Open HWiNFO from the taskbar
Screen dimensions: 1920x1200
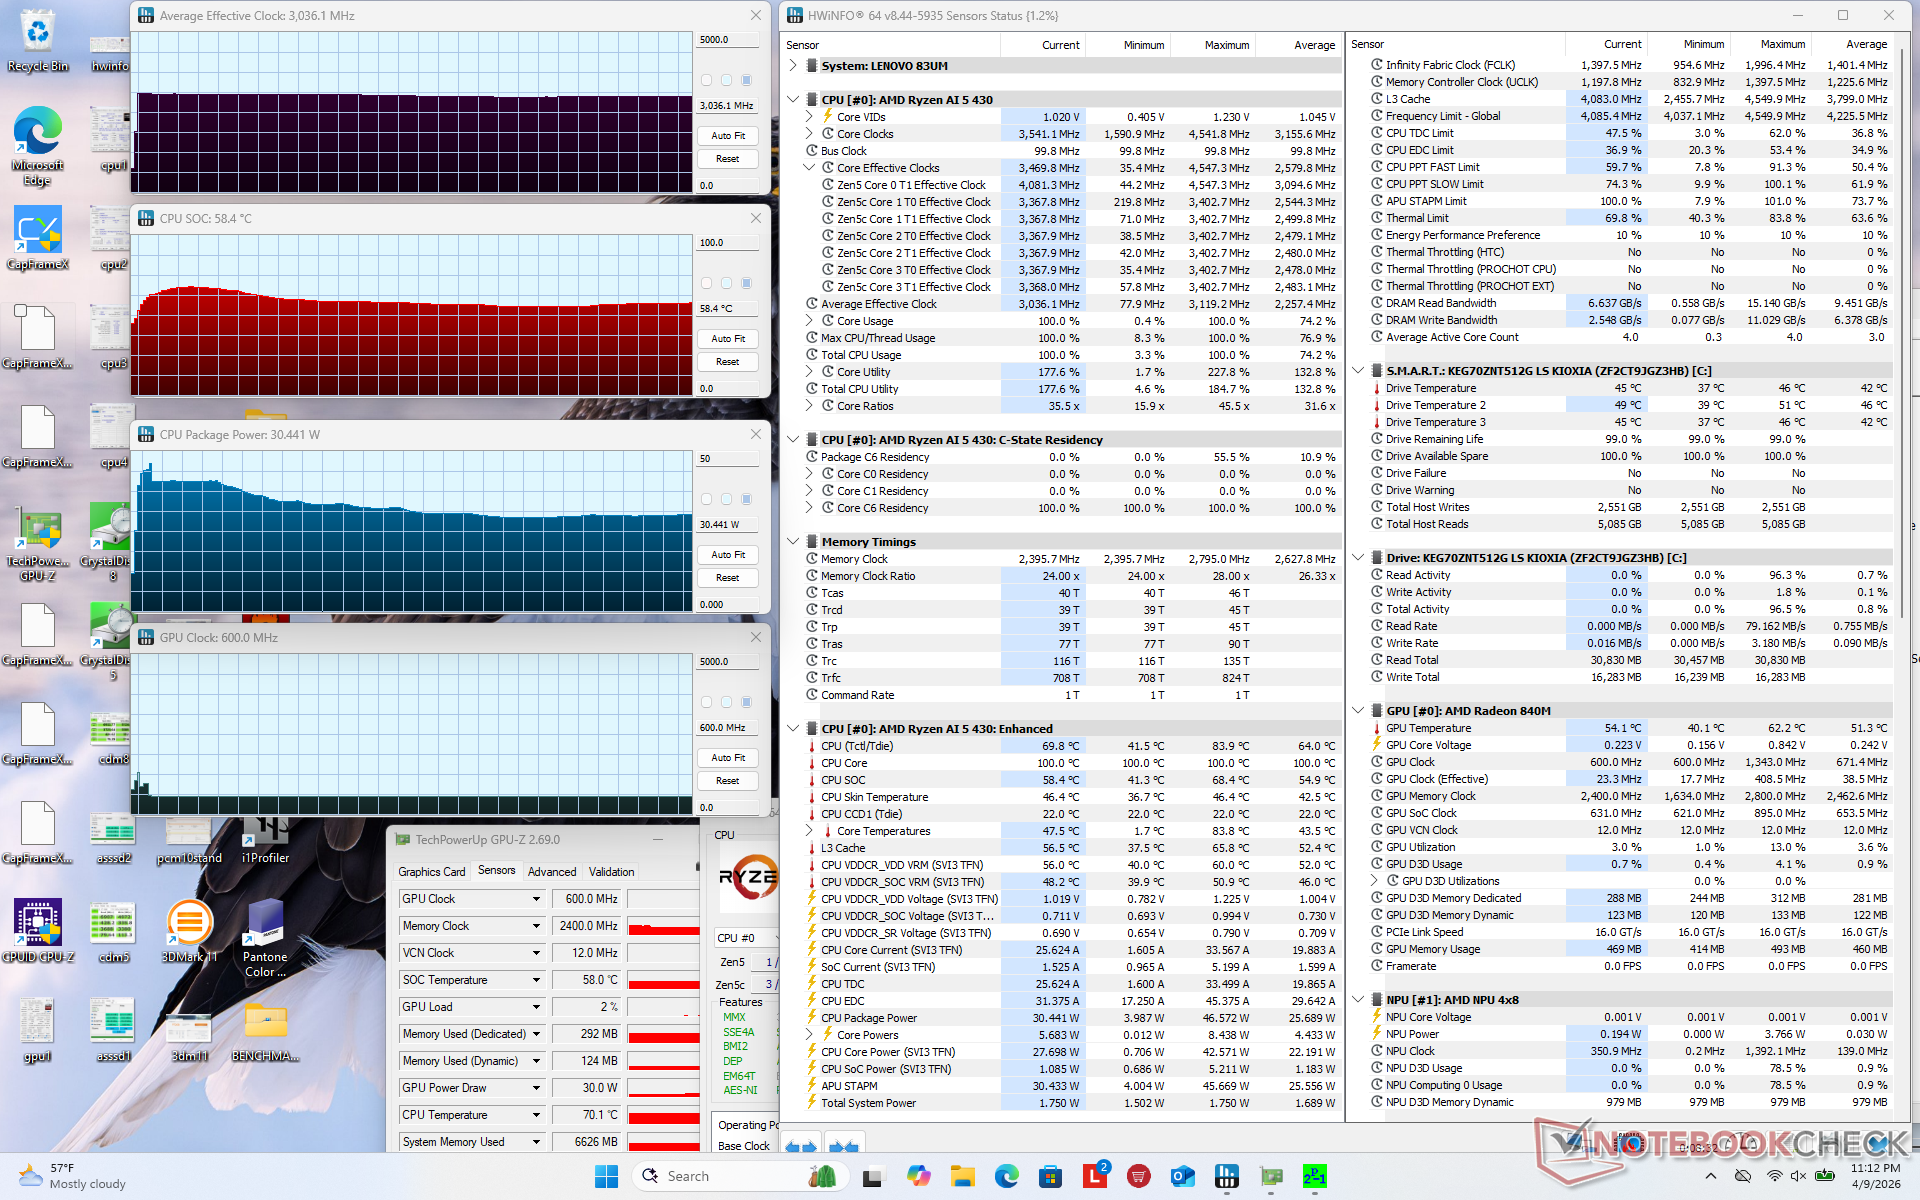click(1227, 1176)
